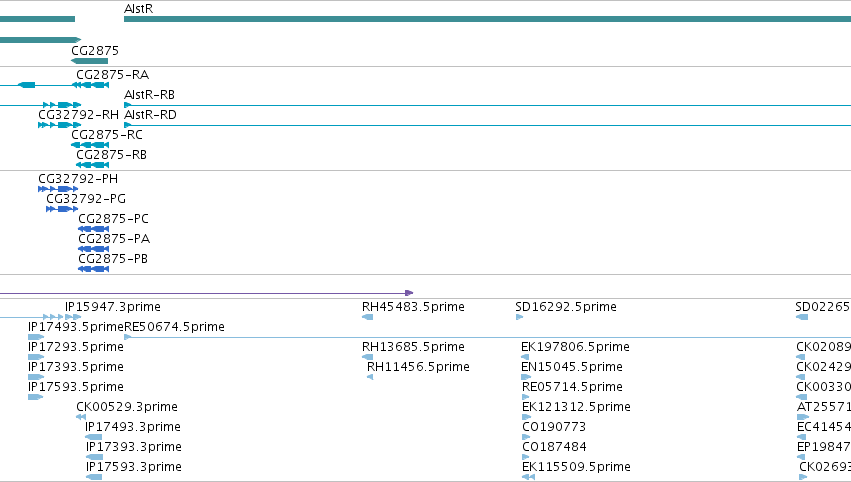Screen dimensions: 851x482
Task: Click the CG32792-PG protein glyph
Action: 62,209
